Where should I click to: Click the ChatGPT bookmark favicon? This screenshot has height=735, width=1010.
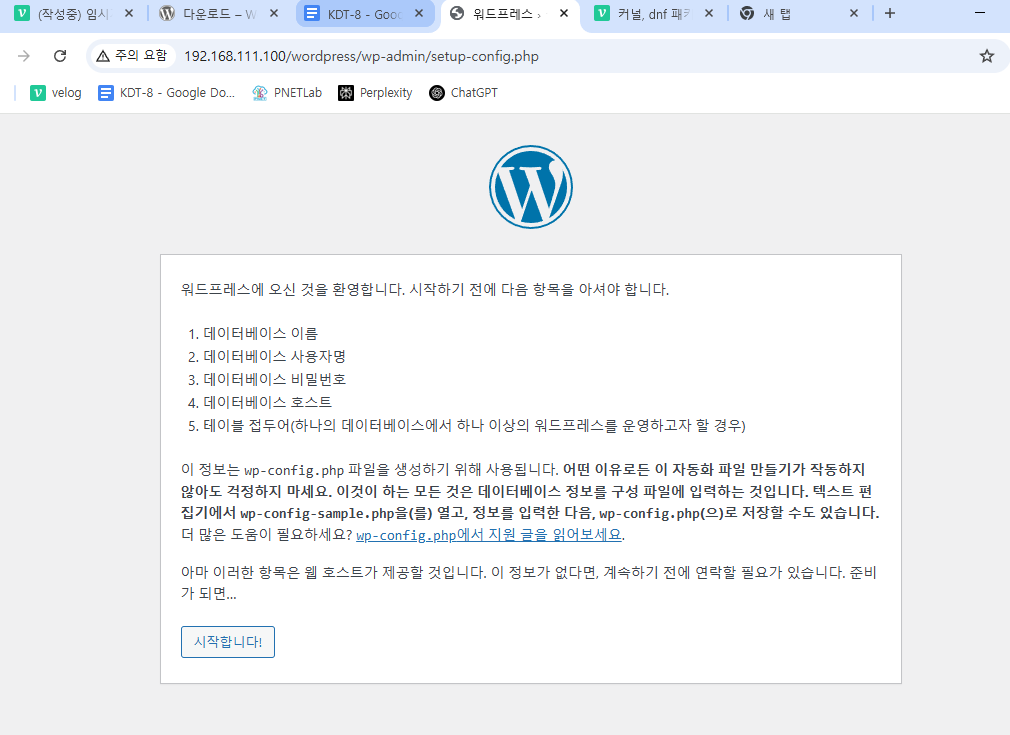[x=437, y=93]
